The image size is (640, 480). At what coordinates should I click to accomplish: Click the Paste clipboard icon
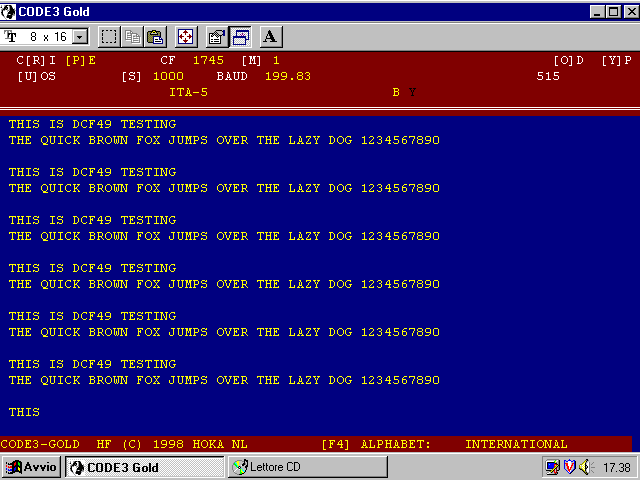pos(155,37)
